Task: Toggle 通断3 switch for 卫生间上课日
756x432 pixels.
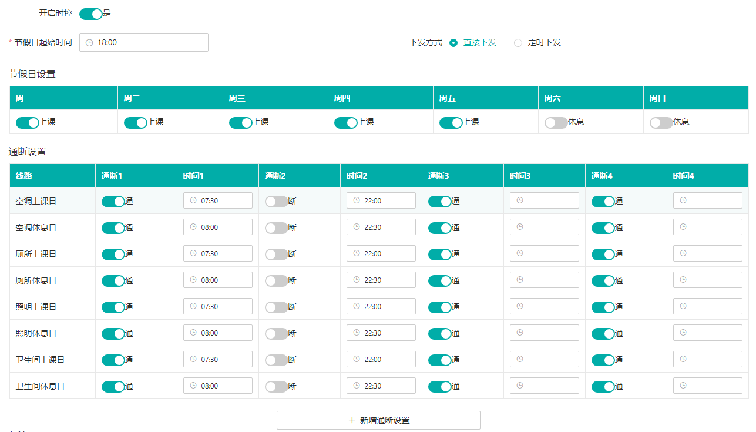Action: click(x=440, y=360)
